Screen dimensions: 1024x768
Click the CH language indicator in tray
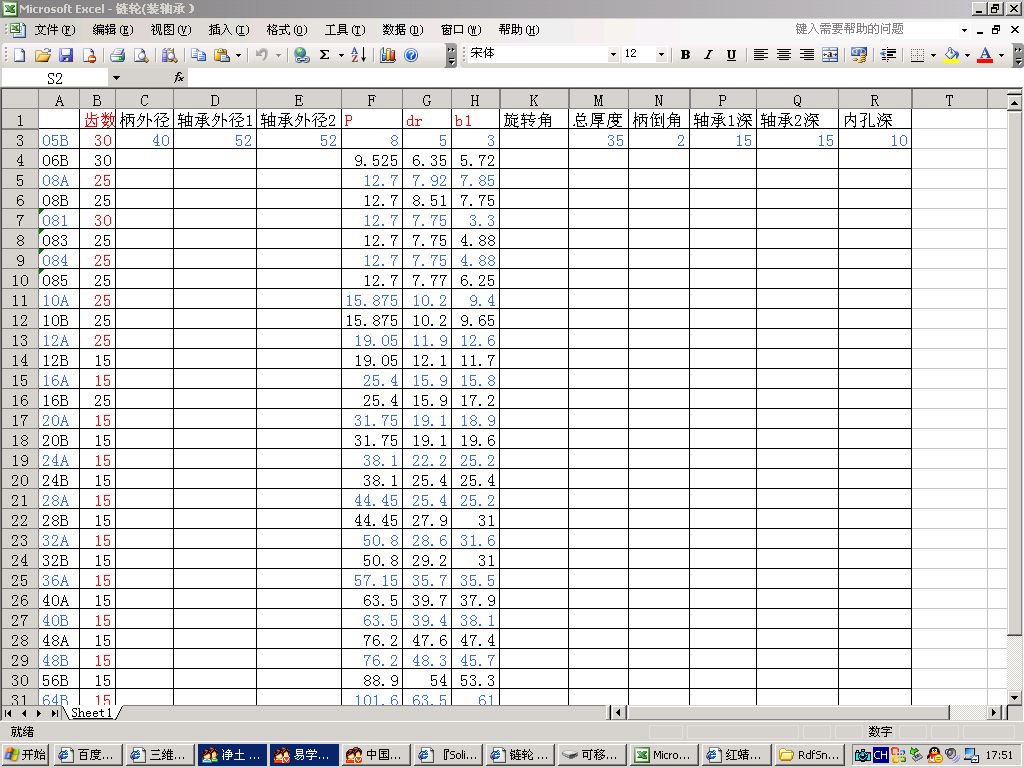coord(881,755)
